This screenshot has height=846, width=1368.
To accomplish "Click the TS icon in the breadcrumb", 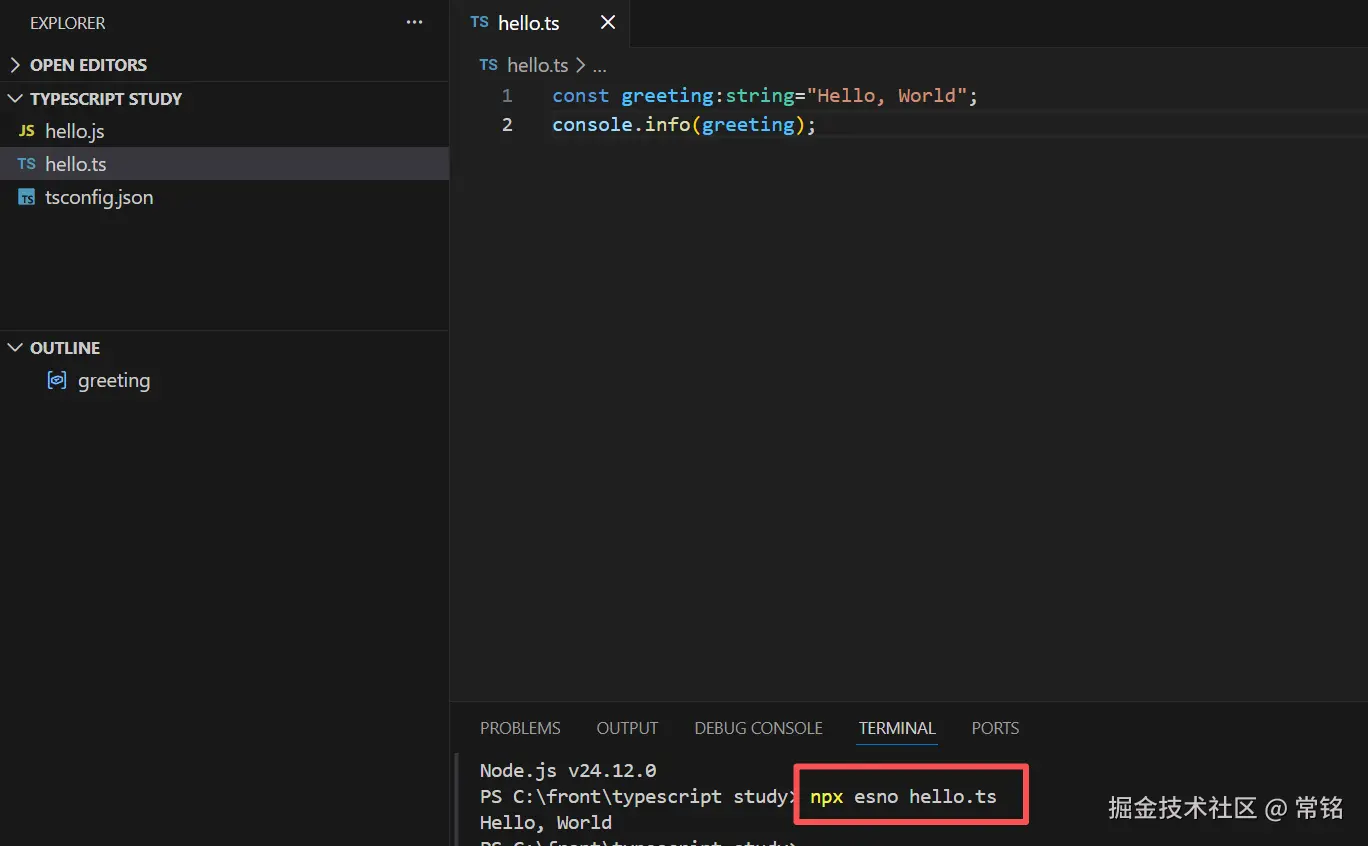I will click(x=488, y=65).
